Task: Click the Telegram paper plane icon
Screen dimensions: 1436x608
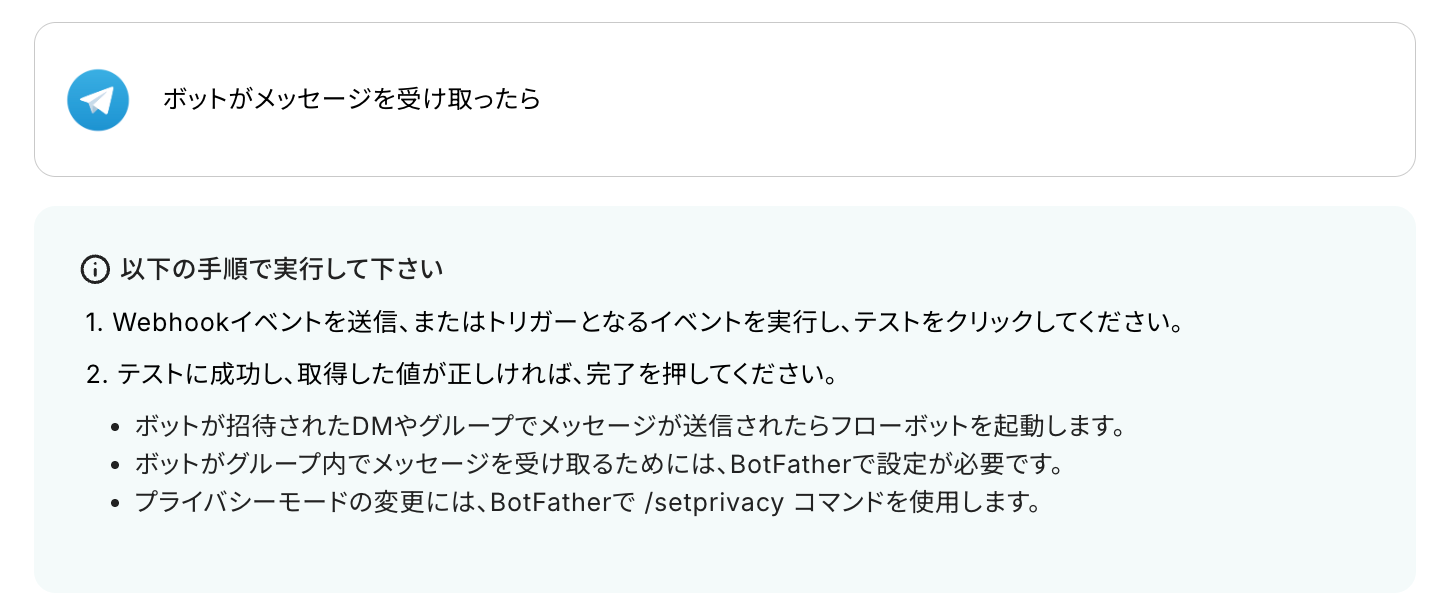Action: [98, 100]
